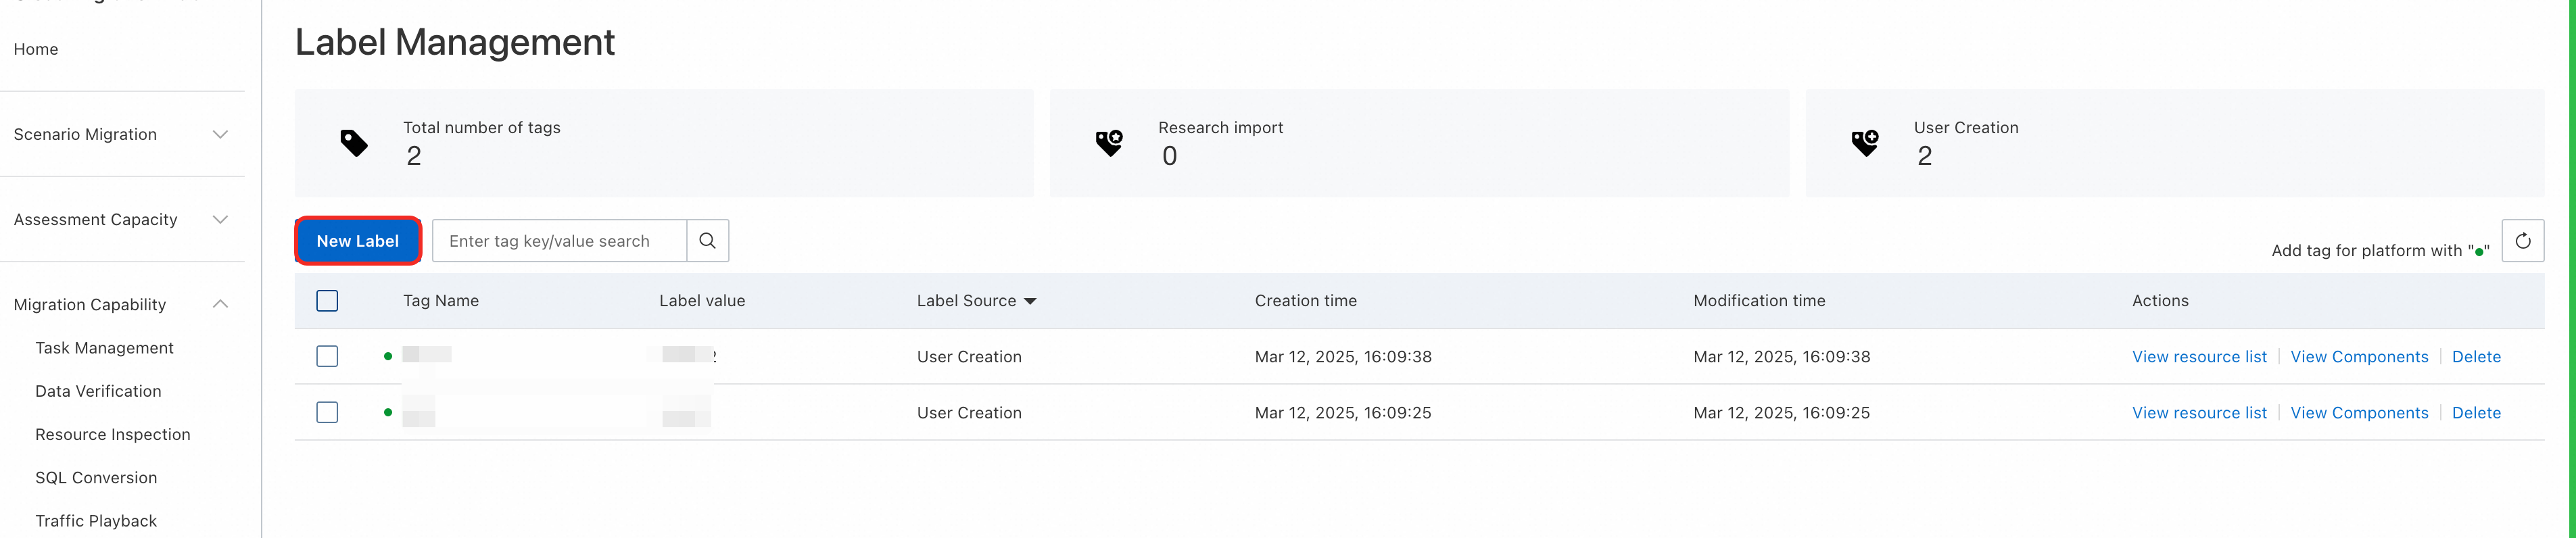Click the New Label button
The image size is (2576, 538).
point(357,241)
